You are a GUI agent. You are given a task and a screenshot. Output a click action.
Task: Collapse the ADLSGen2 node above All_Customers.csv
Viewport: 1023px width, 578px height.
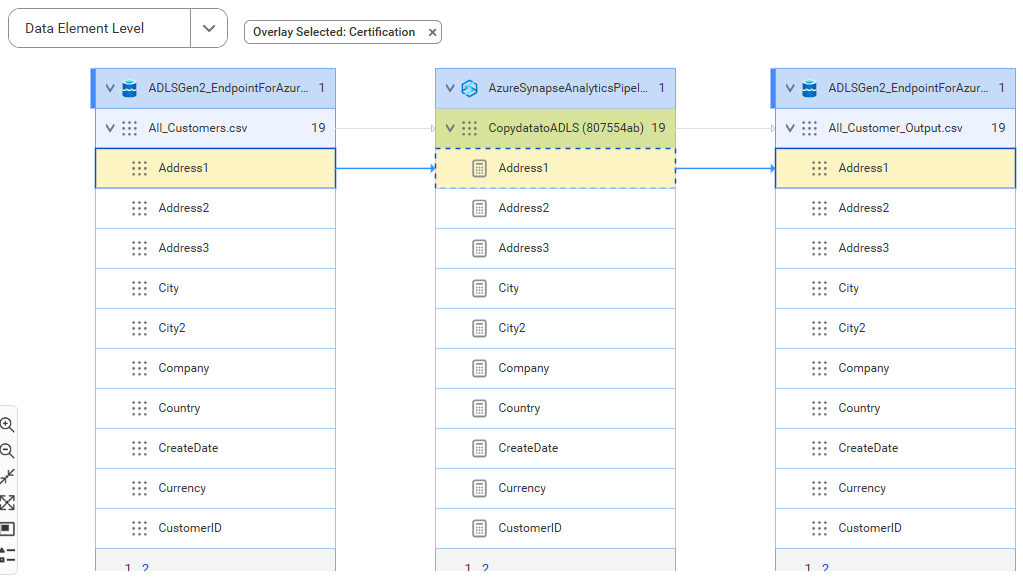click(x=110, y=88)
